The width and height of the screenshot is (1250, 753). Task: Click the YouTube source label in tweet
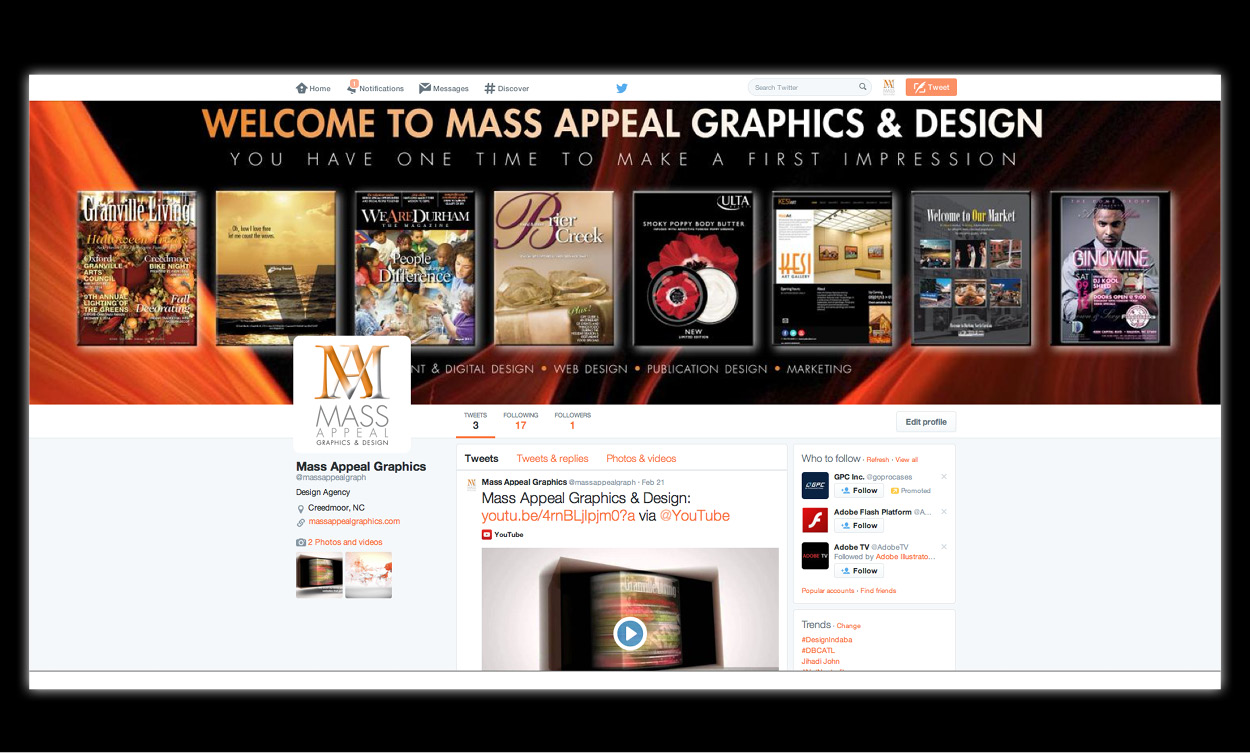pyautogui.click(x=503, y=535)
